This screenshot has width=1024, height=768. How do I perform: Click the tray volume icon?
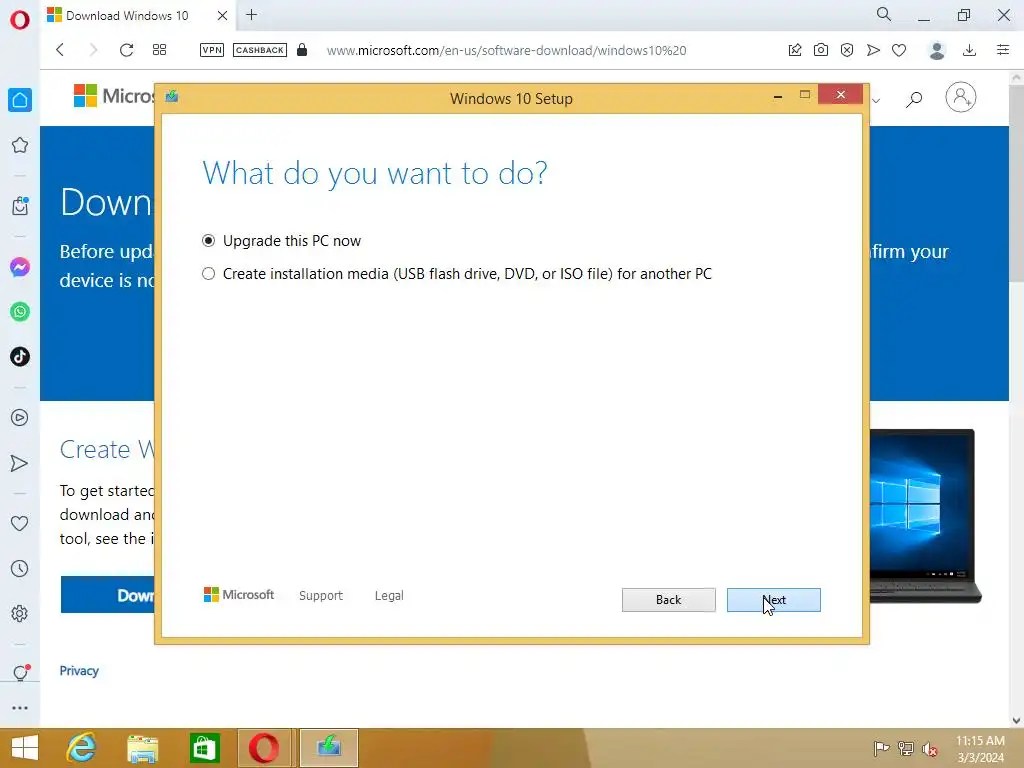tap(930, 748)
